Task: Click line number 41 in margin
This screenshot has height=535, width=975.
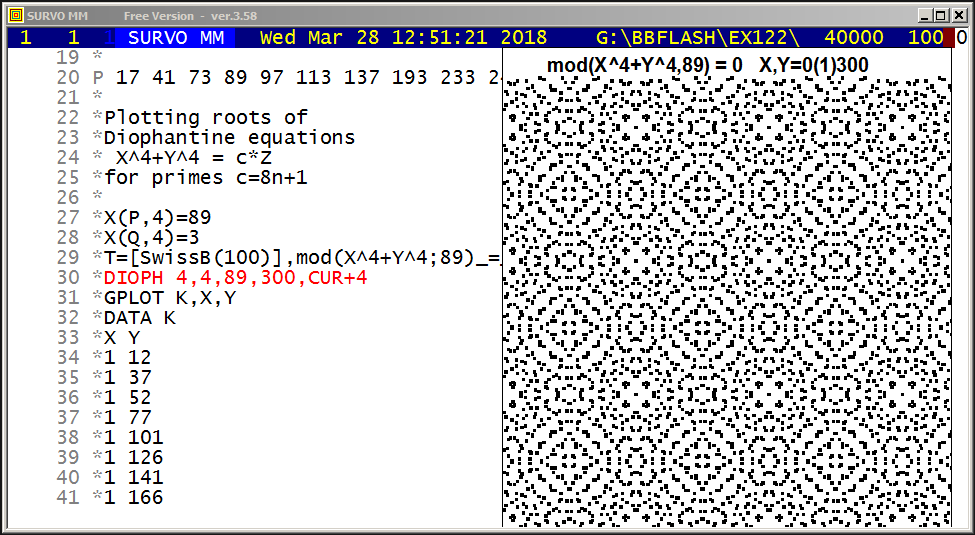Action: 68,496
